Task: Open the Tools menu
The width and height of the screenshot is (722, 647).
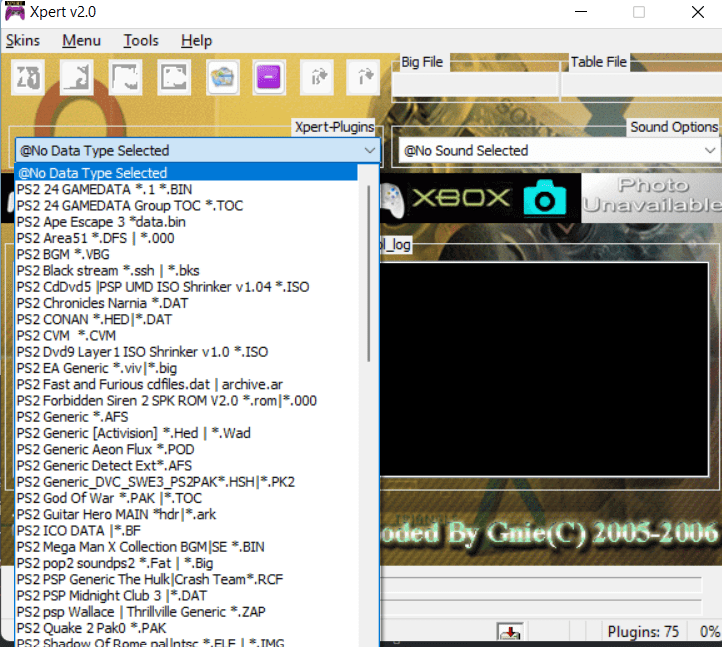Action: point(140,41)
